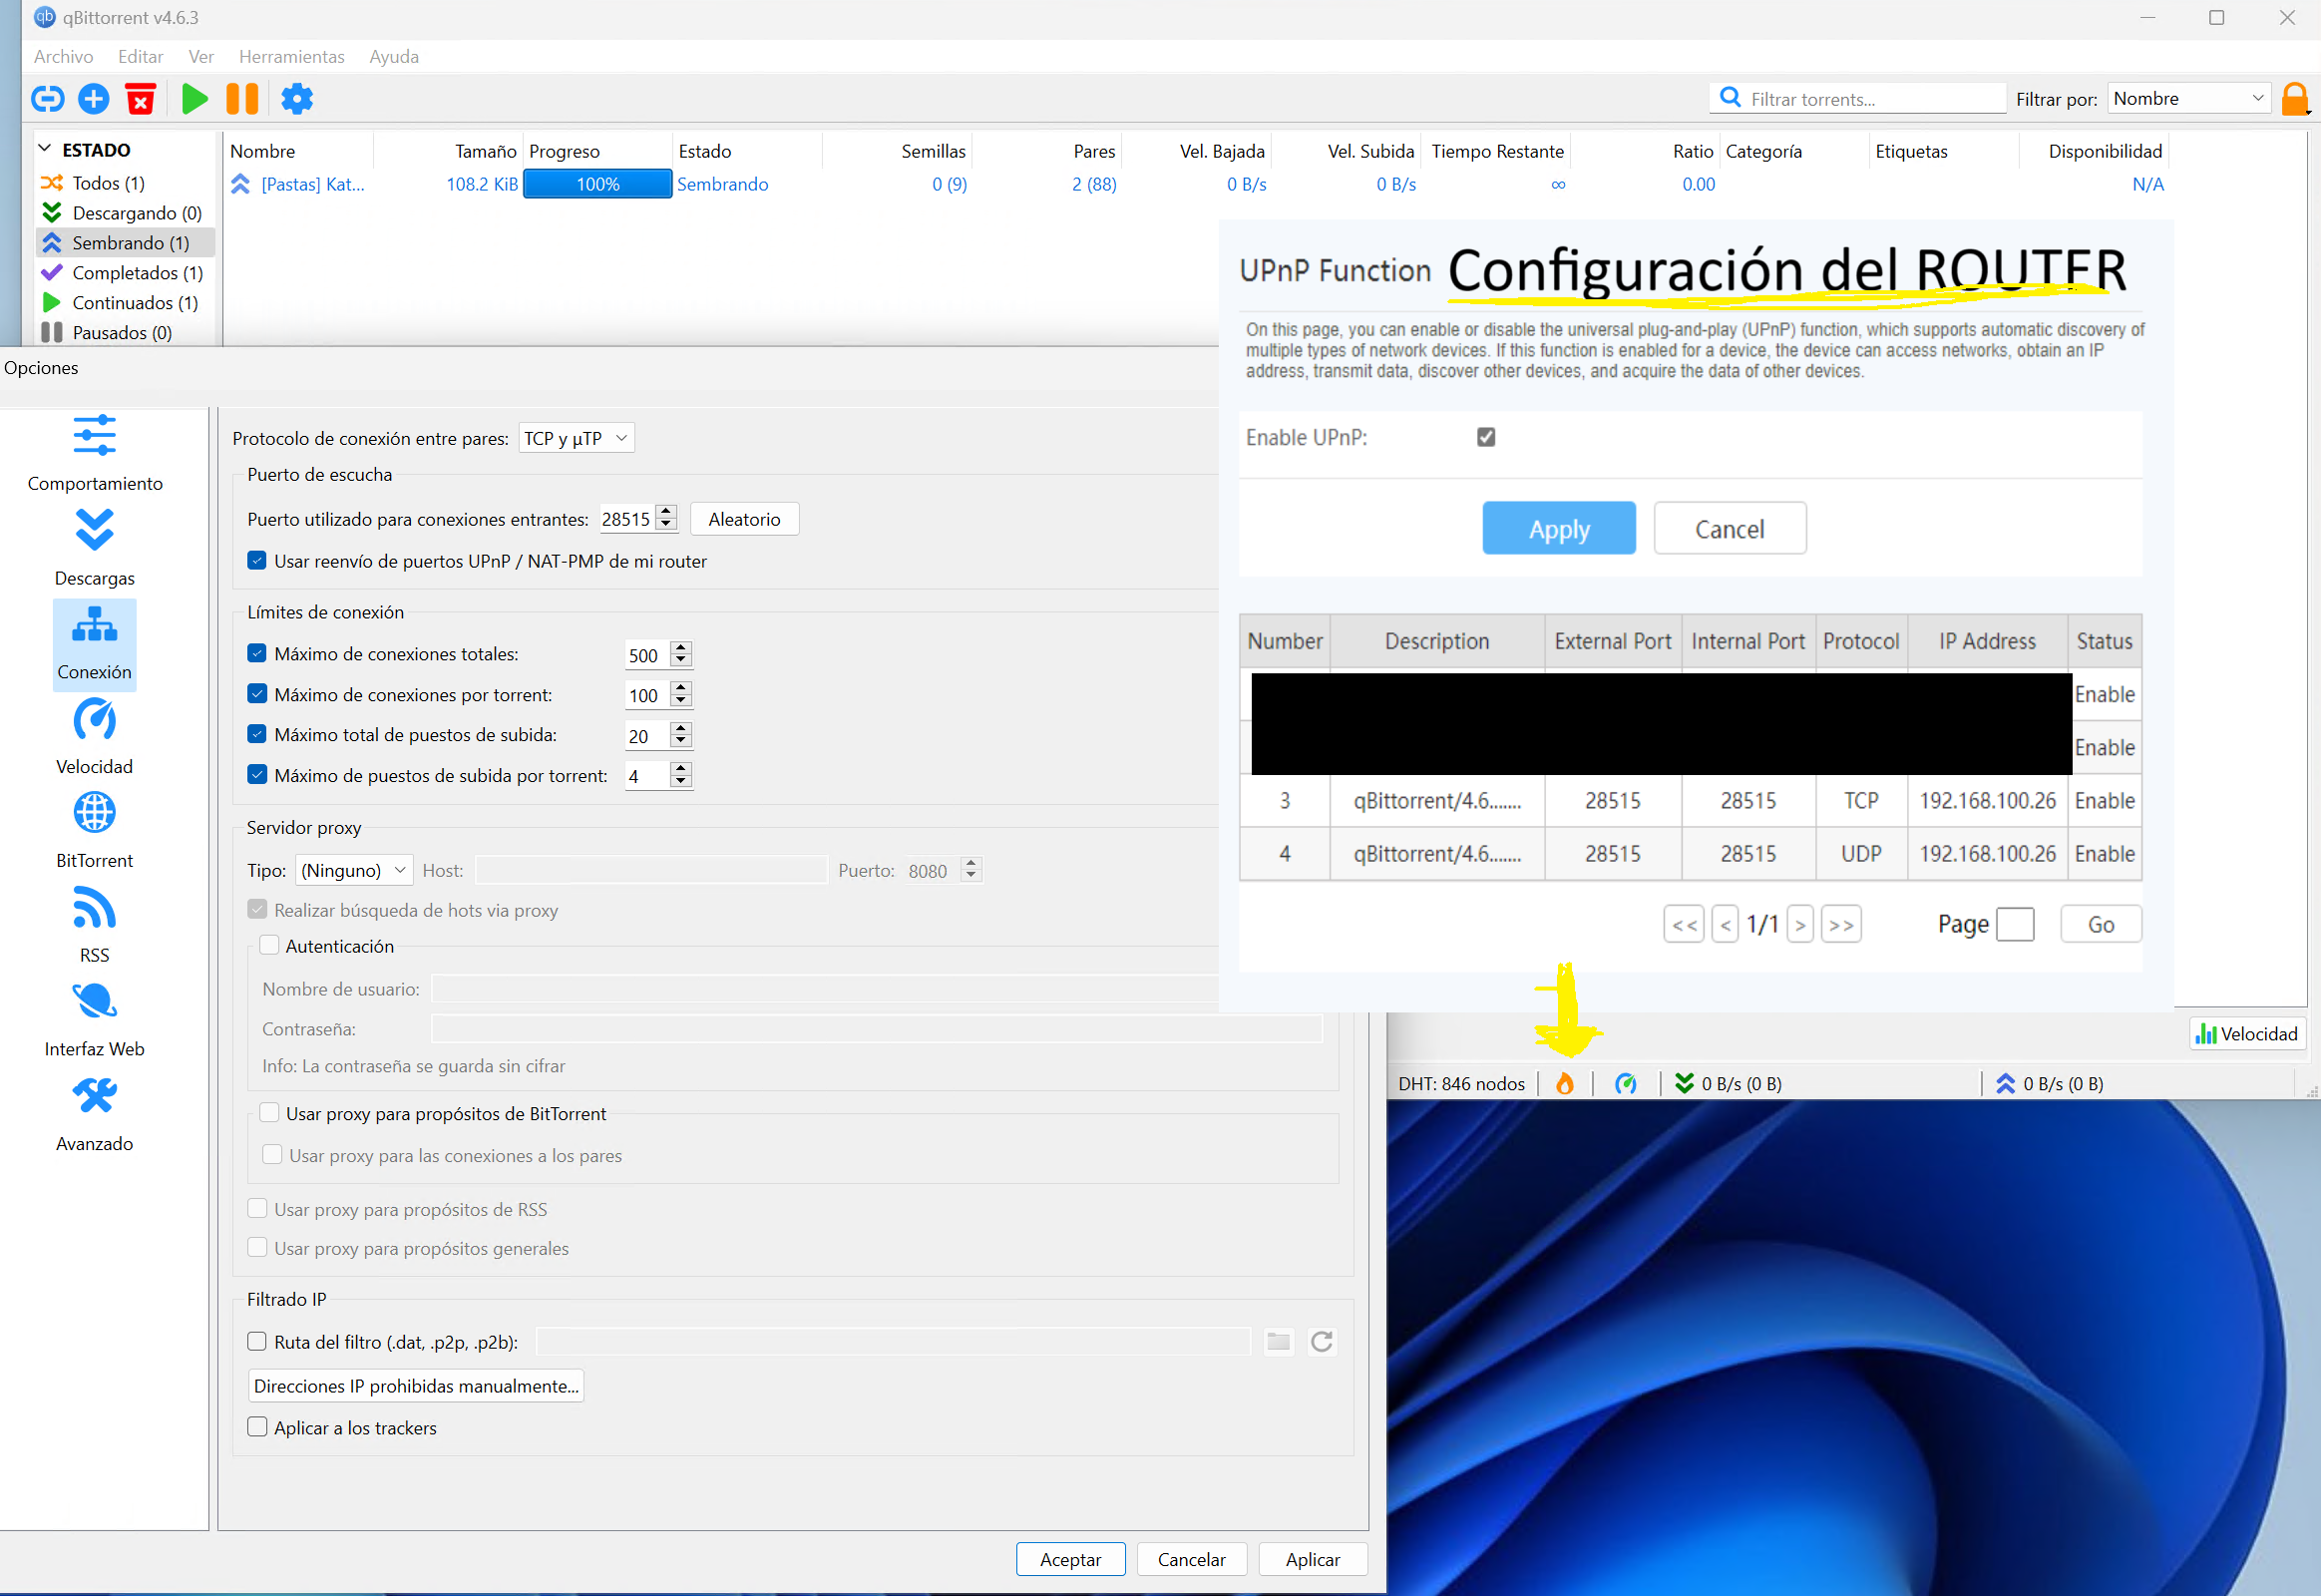Open Direcciones IP prohibidas manualmente
Viewport: 2321px width, 1596px height.
[416, 1386]
